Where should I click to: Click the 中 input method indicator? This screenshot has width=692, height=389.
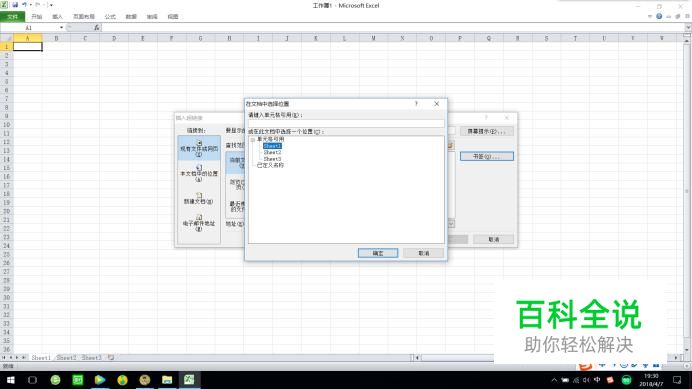point(597,380)
